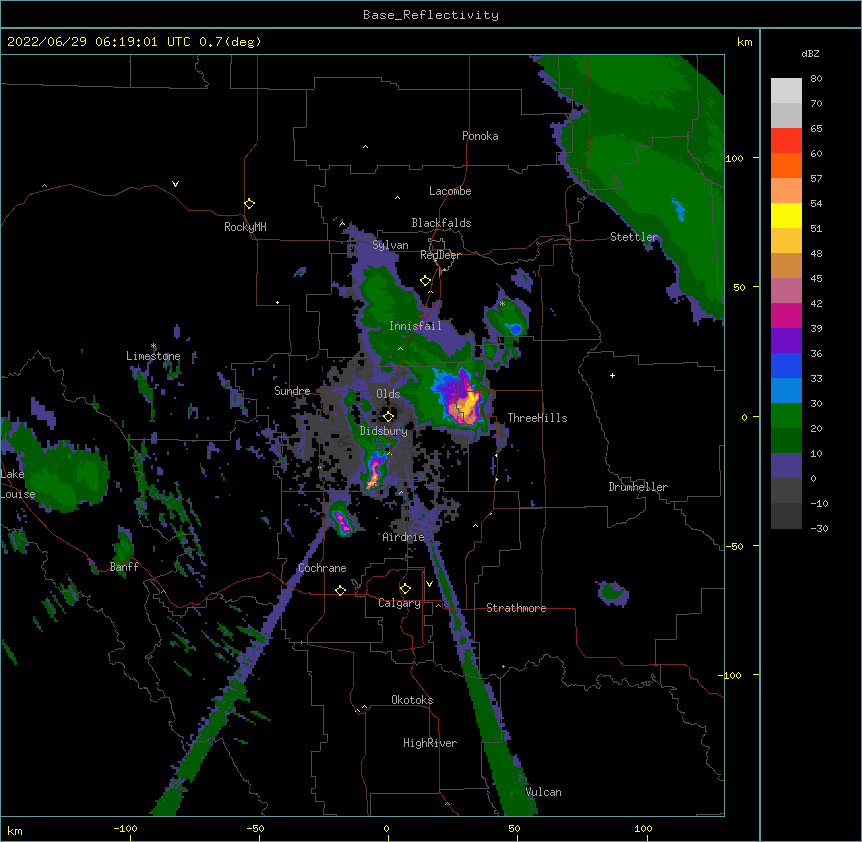Image resolution: width=862 pixels, height=842 pixels.
Task: Click the bright green legend swatch below 30
Action: coord(786,416)
